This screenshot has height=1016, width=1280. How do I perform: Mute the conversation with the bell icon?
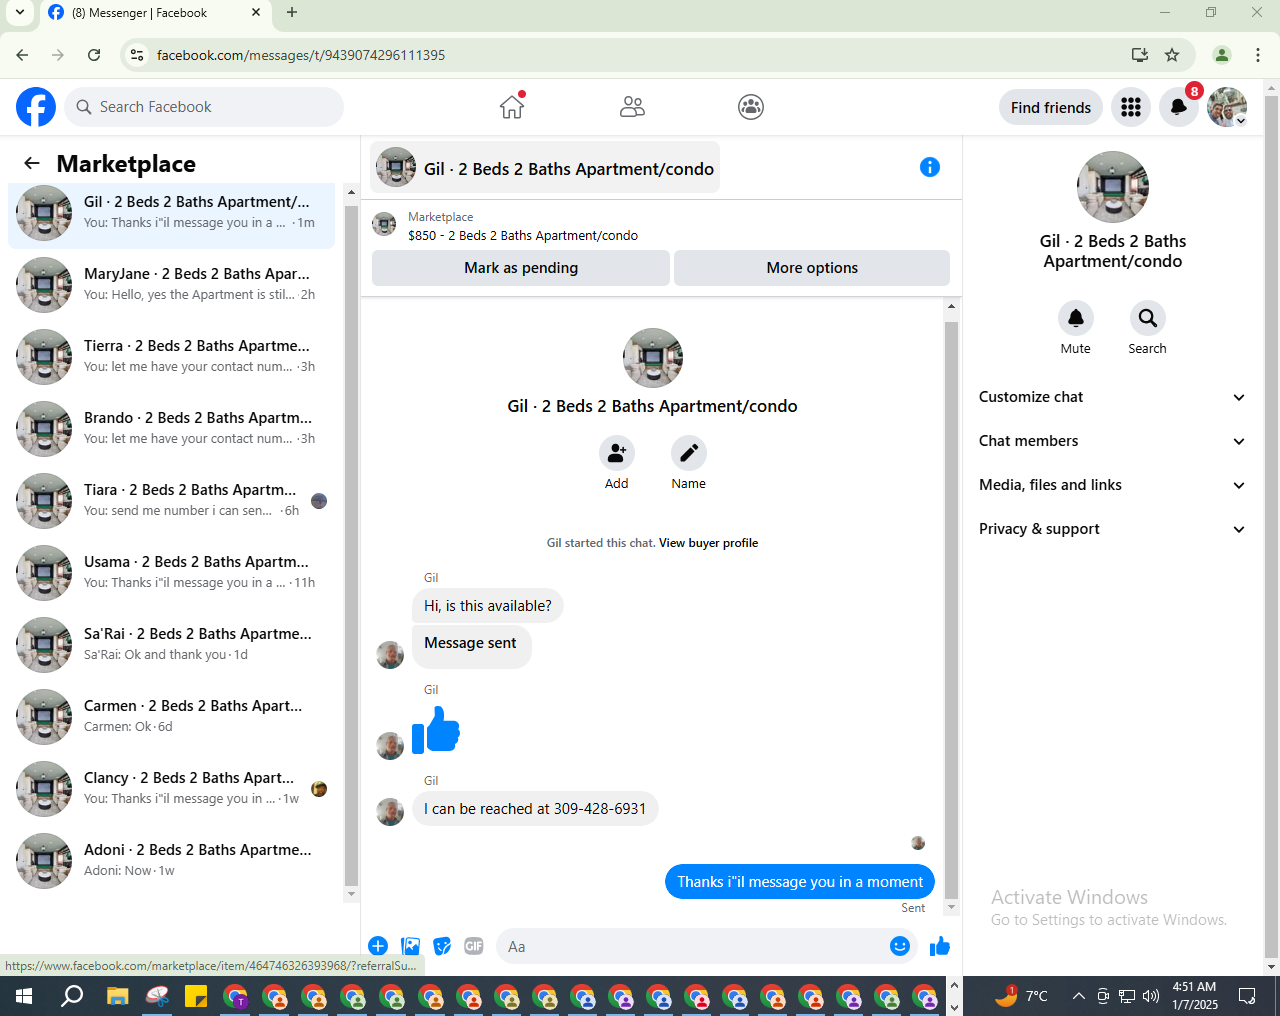(1076, 318)
